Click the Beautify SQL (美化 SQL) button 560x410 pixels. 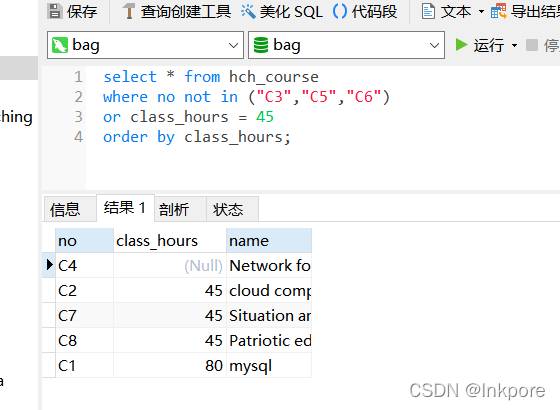(282, 11)
